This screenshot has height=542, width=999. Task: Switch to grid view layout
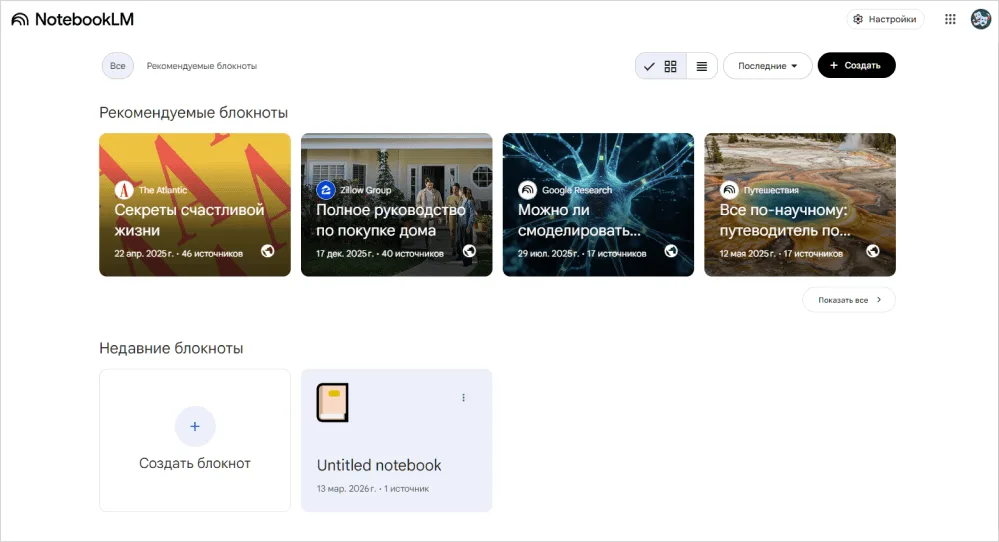coord(670,66)
